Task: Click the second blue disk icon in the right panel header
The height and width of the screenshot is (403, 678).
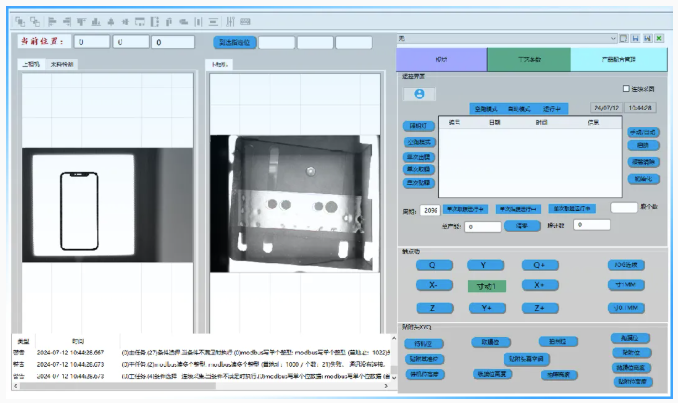Action: point(647,38)
